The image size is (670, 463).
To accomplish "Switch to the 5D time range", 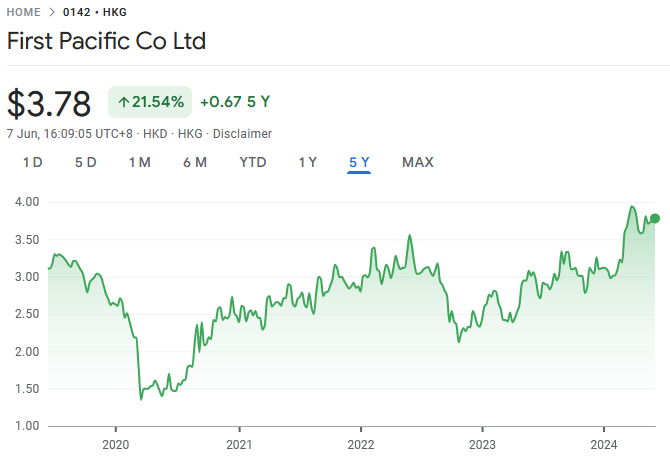I will point(85,162).
